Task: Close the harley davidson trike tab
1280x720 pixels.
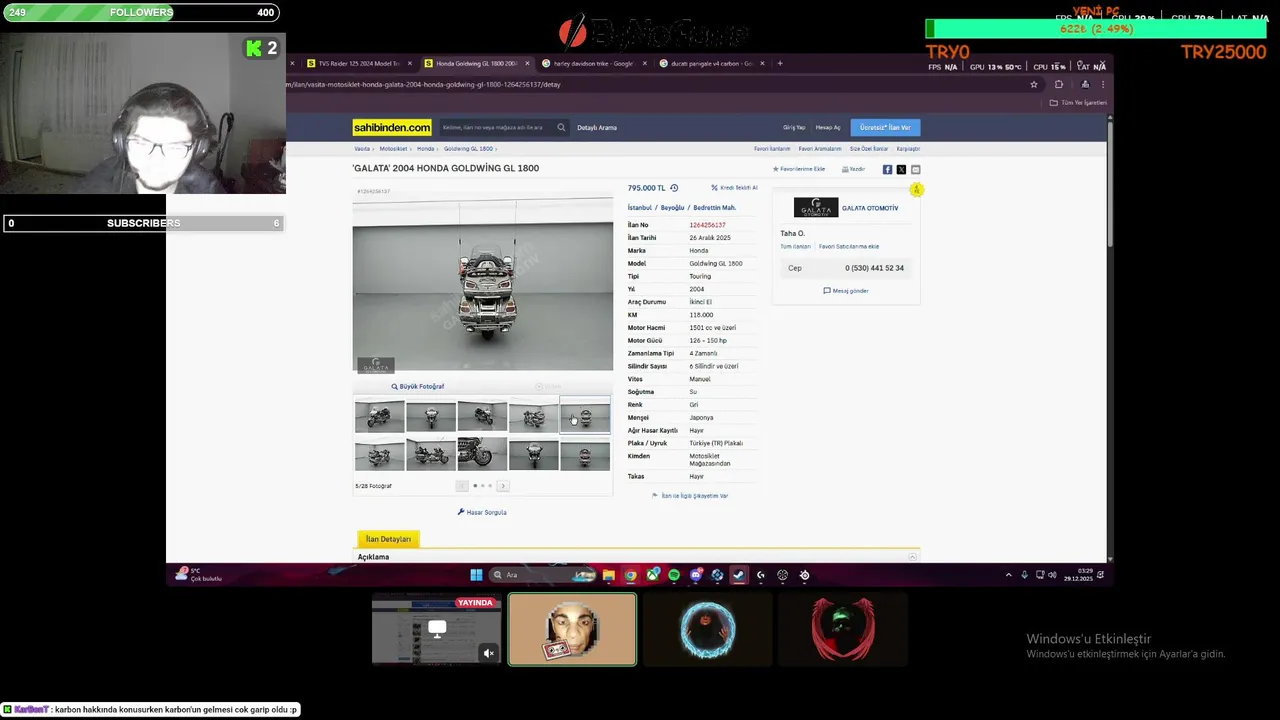Action: [644, 63]
